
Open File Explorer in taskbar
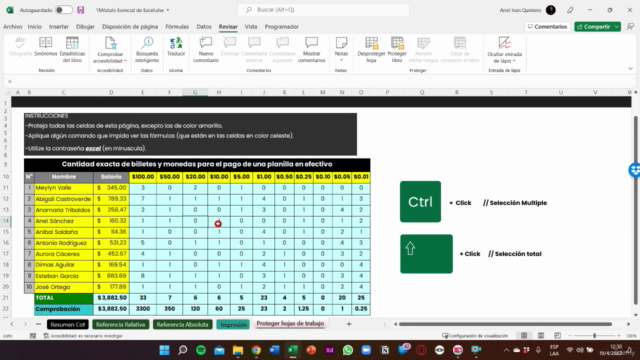pos(238,350)
